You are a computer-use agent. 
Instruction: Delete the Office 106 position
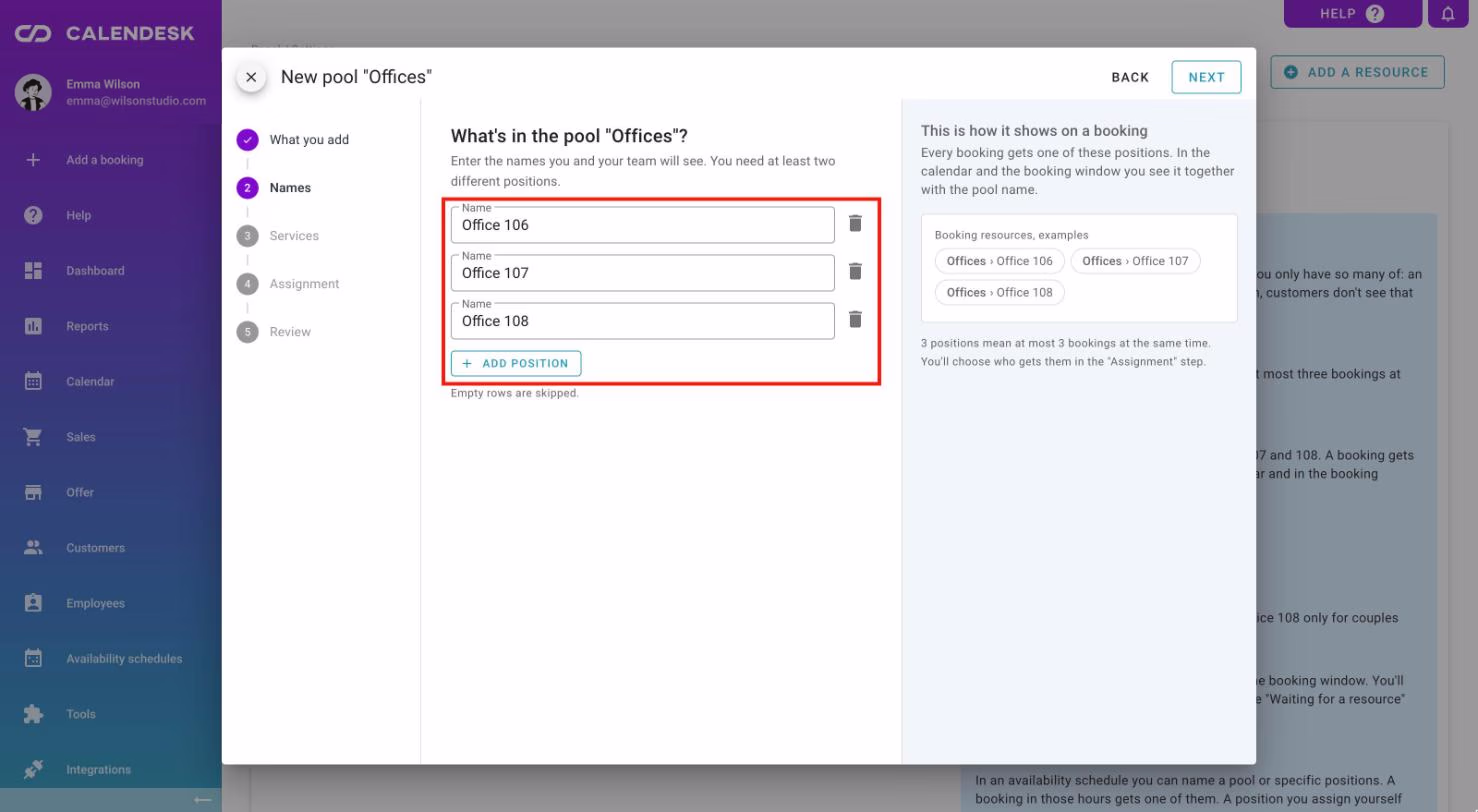click(x=855, y=223)
